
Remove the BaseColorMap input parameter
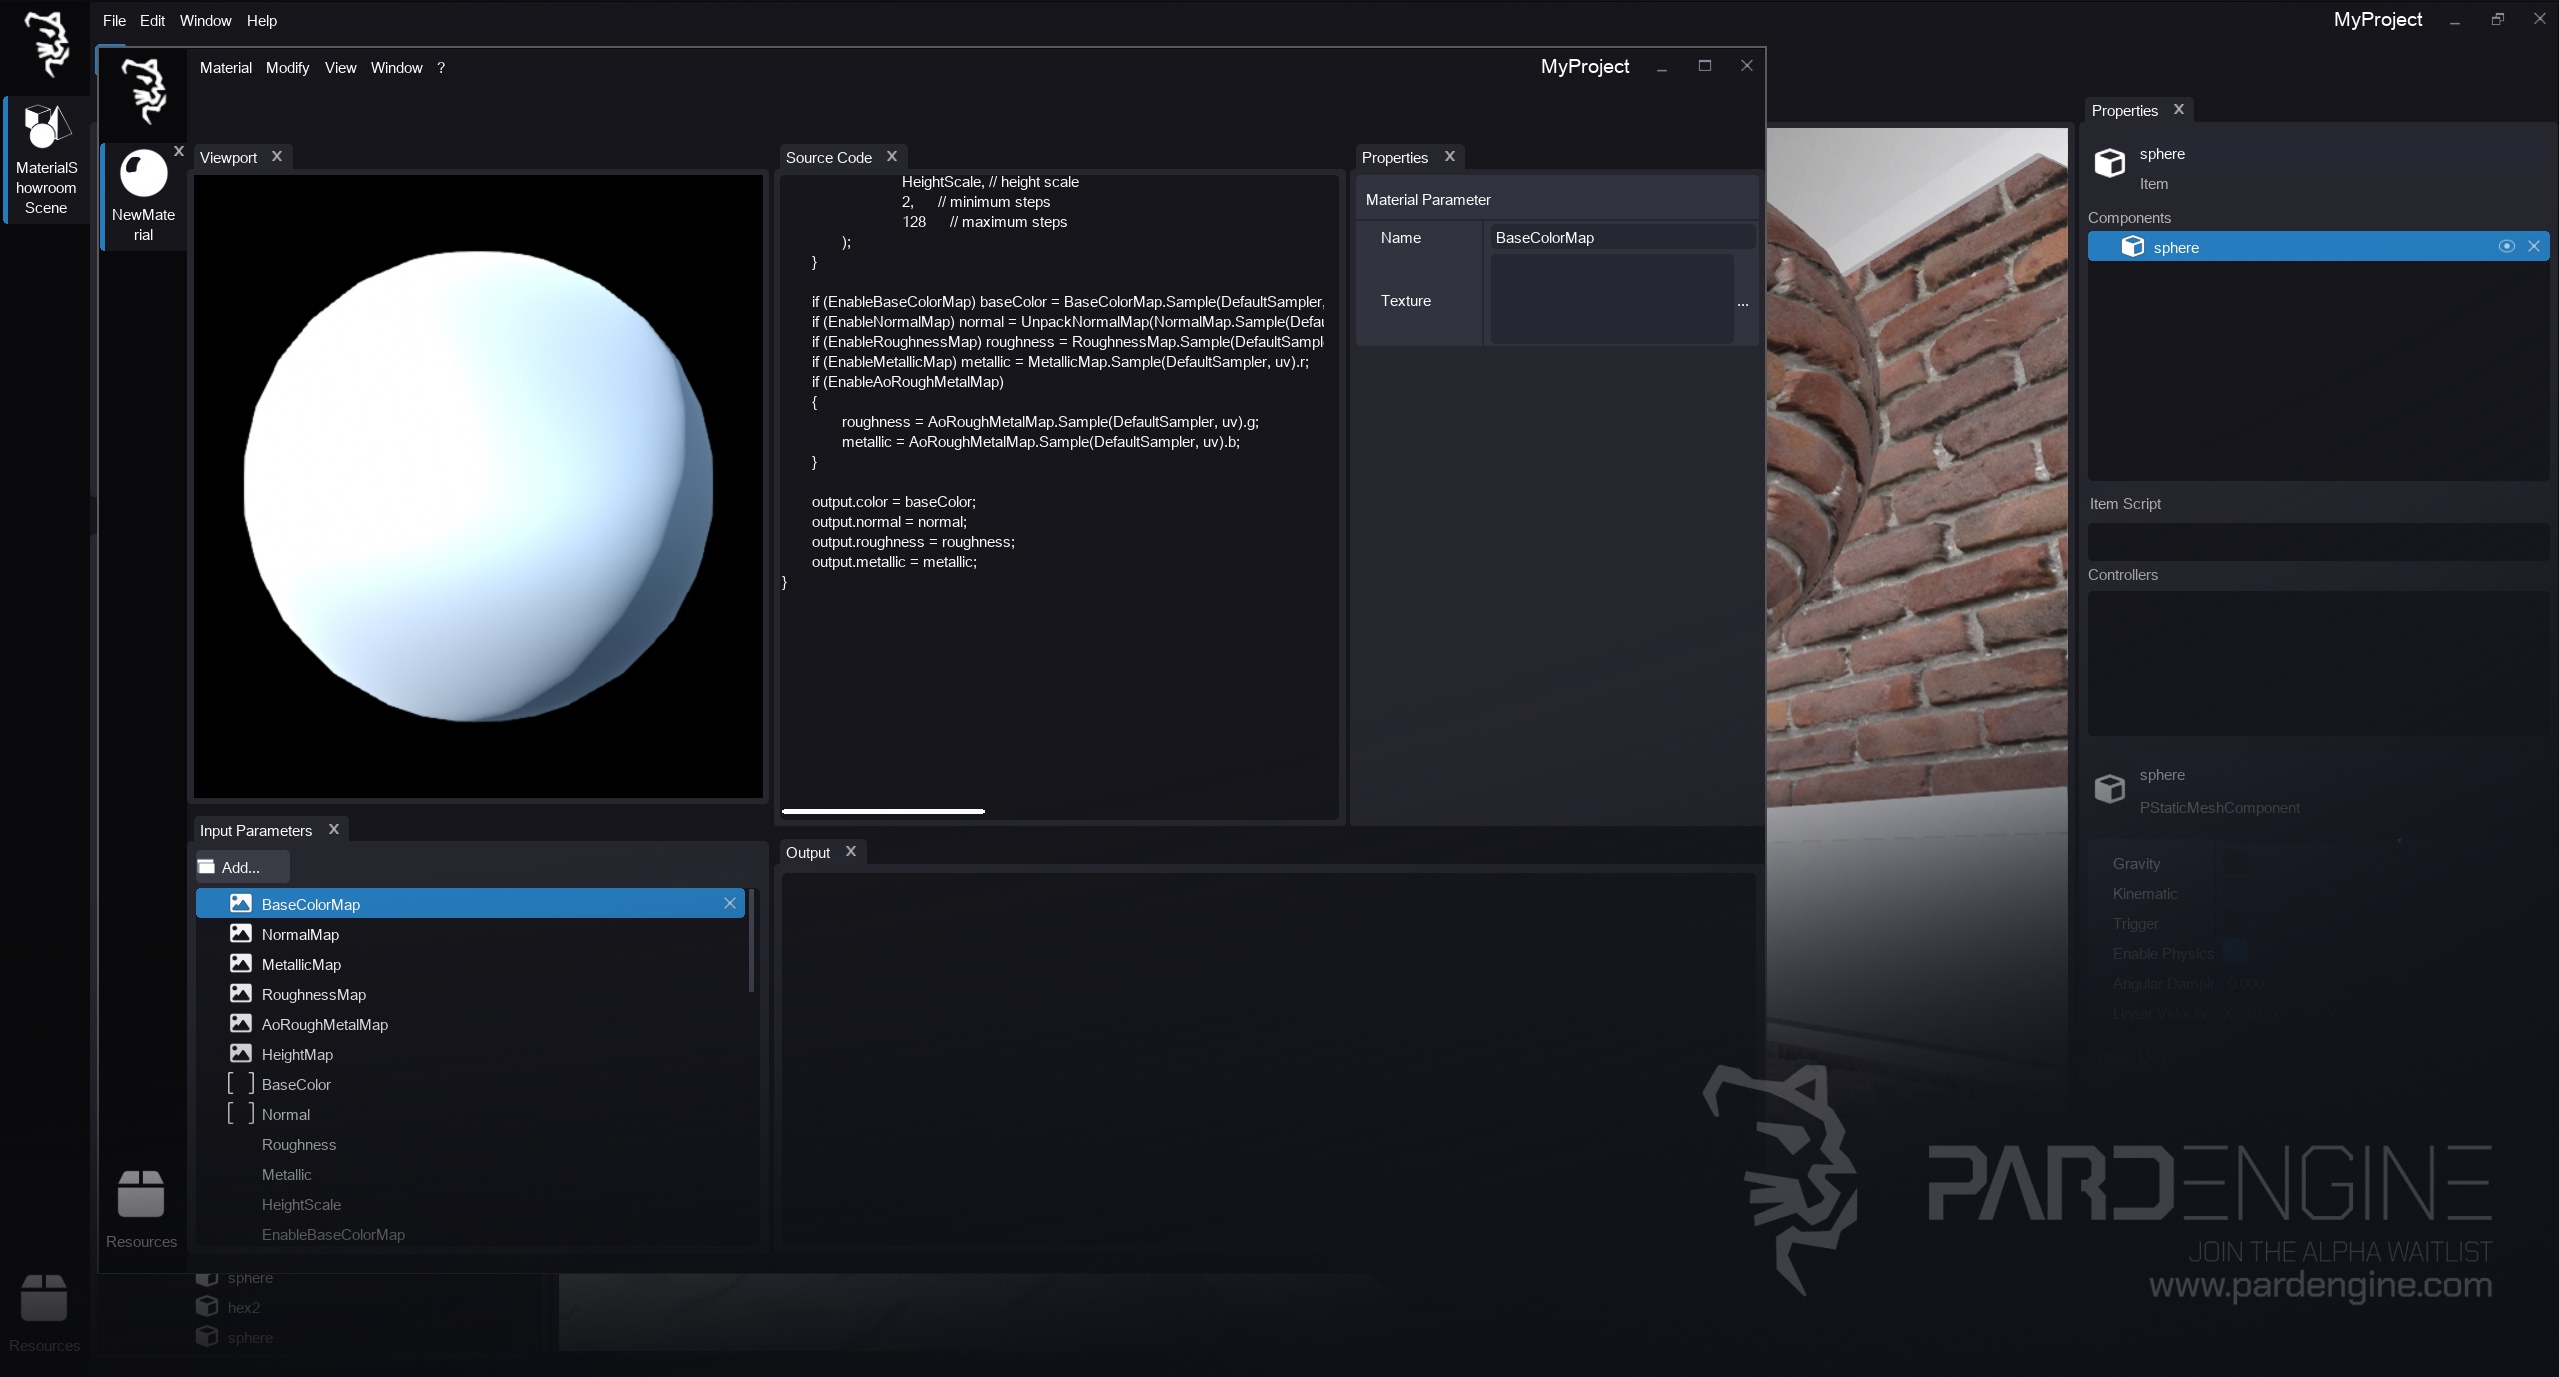click(x=730, y=903)
